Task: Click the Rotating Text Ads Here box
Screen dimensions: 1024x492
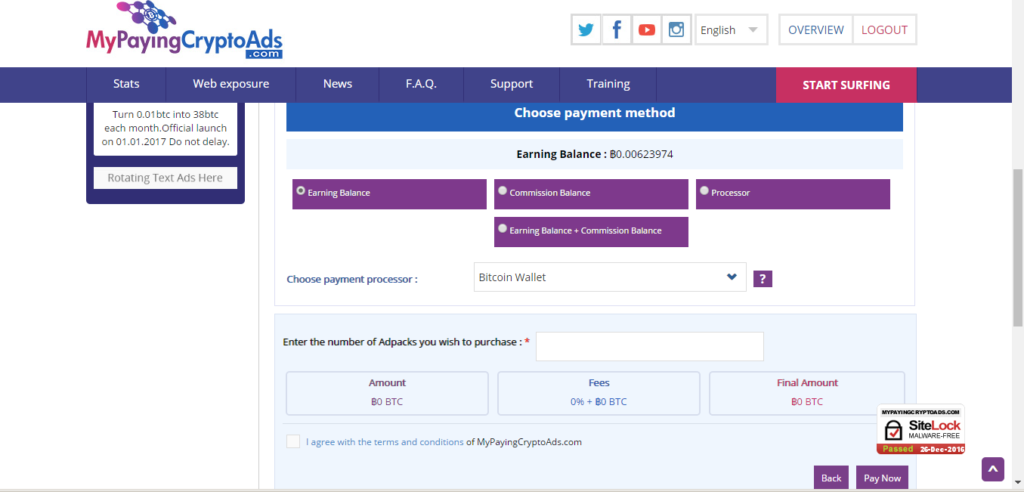Action: tap(165, 178)
